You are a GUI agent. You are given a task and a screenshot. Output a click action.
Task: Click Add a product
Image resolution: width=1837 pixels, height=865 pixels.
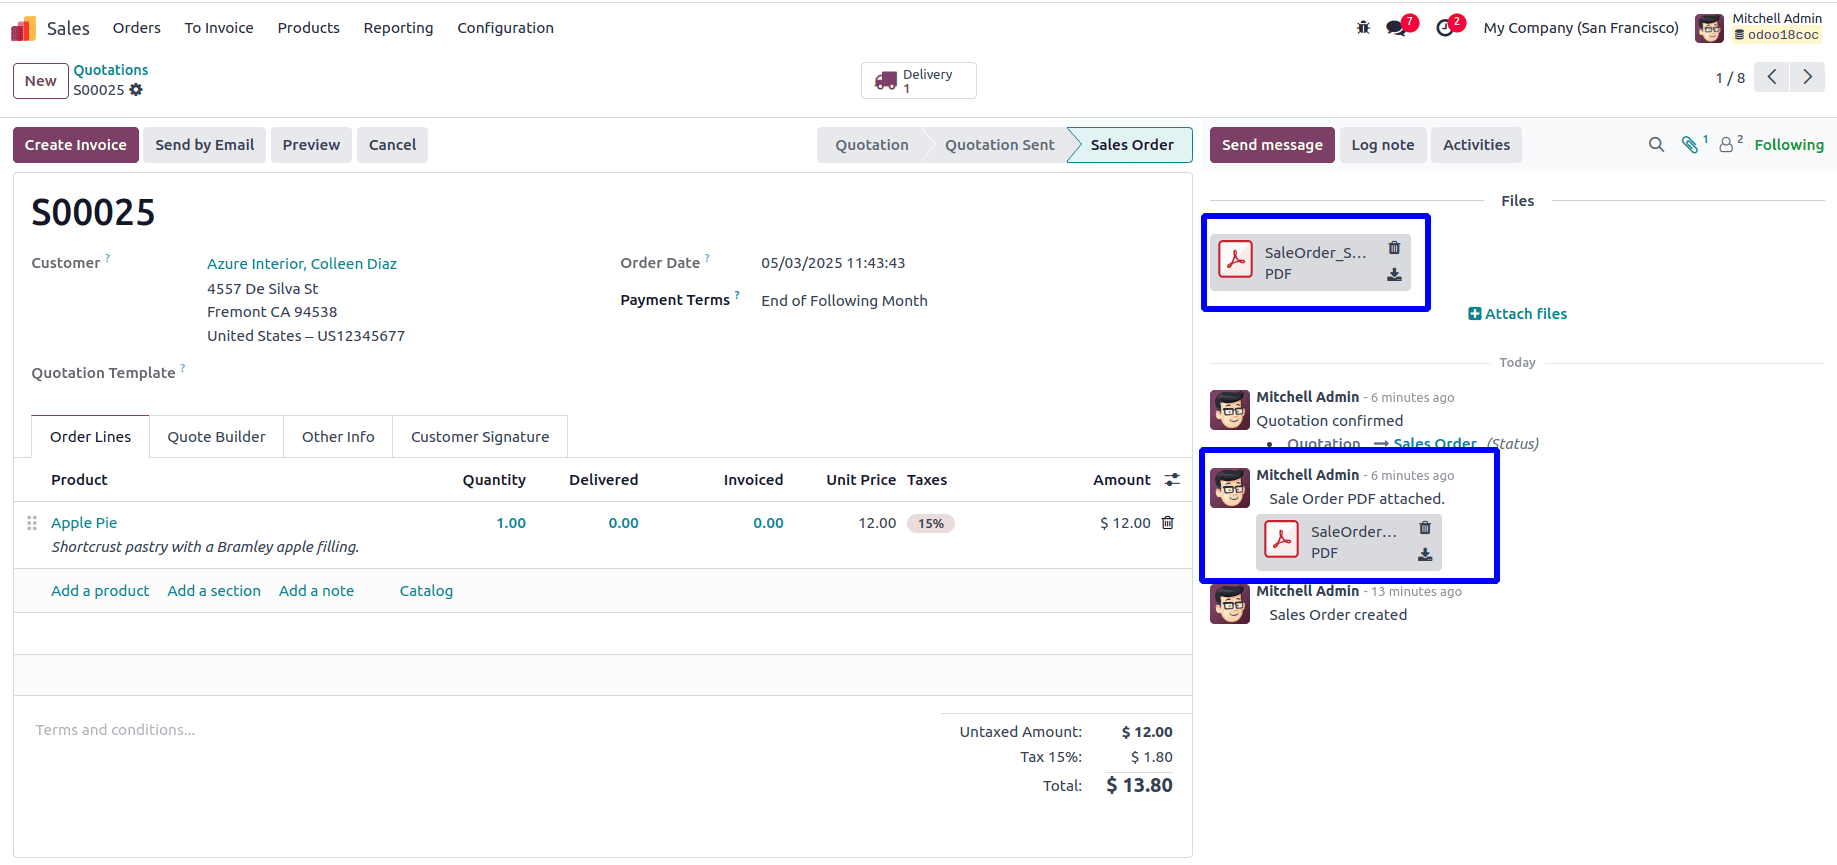click(100, 591)
